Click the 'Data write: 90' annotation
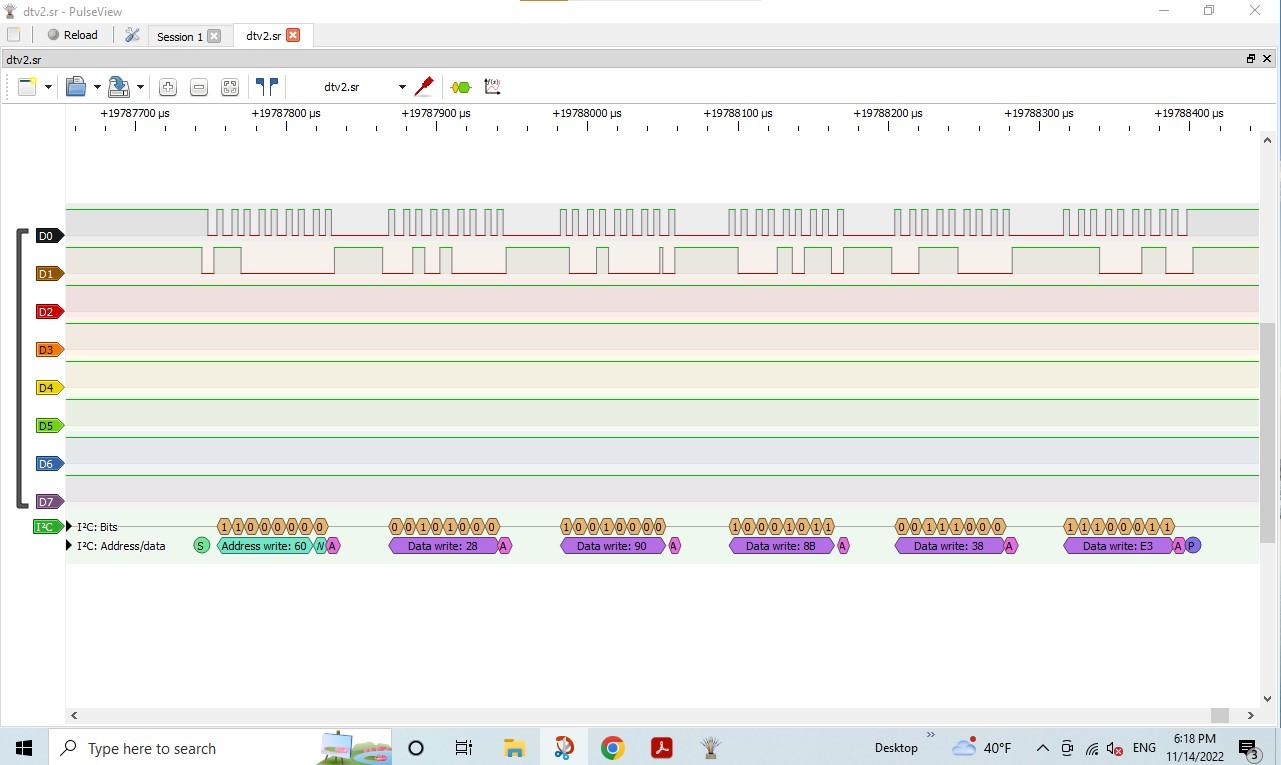 click(612, 546)
